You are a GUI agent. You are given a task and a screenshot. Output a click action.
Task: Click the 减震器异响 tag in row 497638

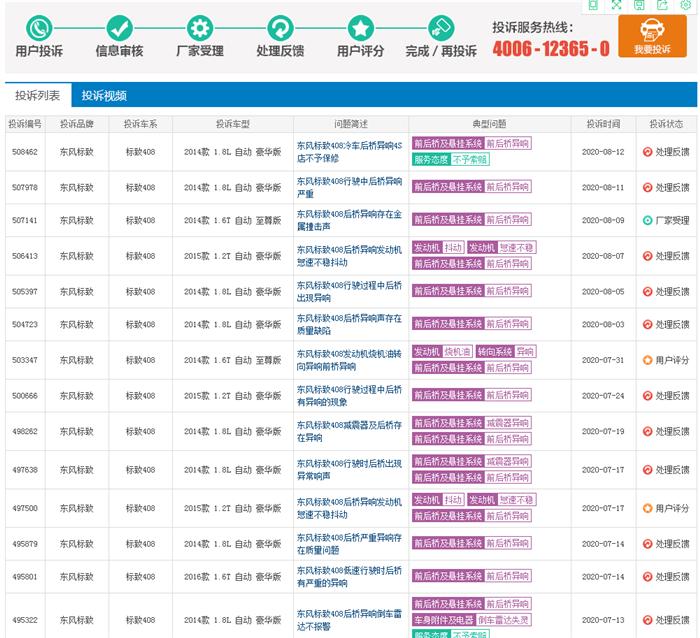471,461
